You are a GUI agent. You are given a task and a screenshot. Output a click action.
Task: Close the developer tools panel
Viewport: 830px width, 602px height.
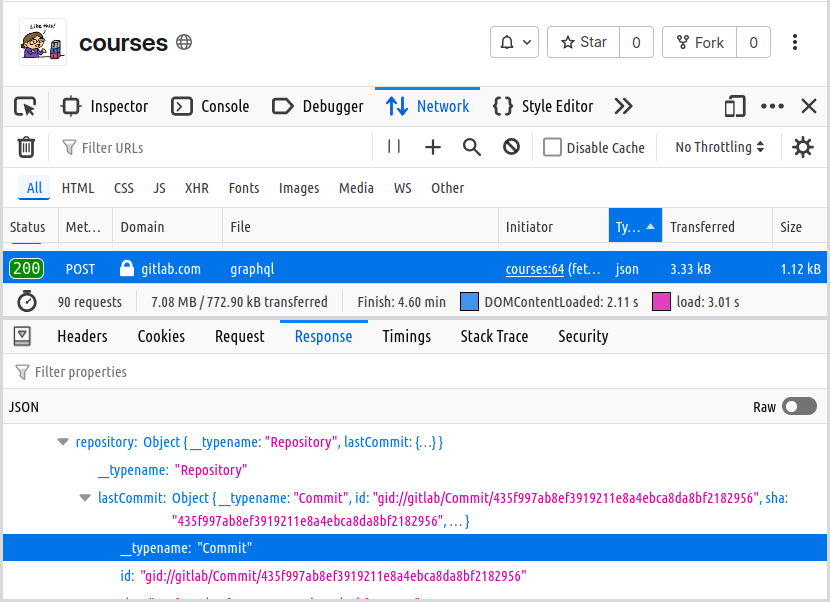809,106
